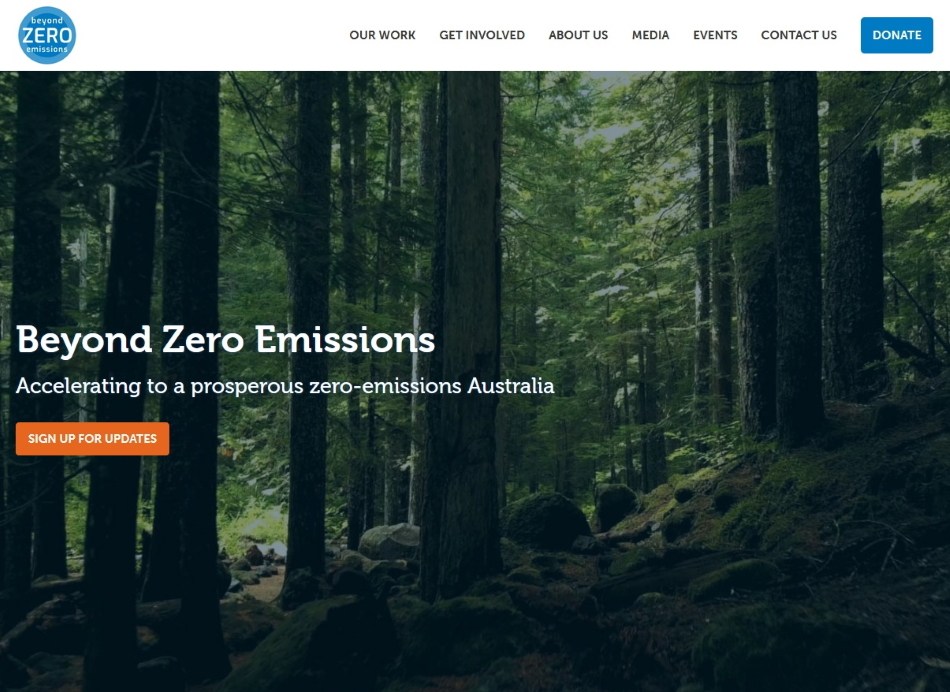This screenshot has width=950, height=692.
Task: Click the 'Beyond Zero Emissions' hero heading
Action: 225,339
